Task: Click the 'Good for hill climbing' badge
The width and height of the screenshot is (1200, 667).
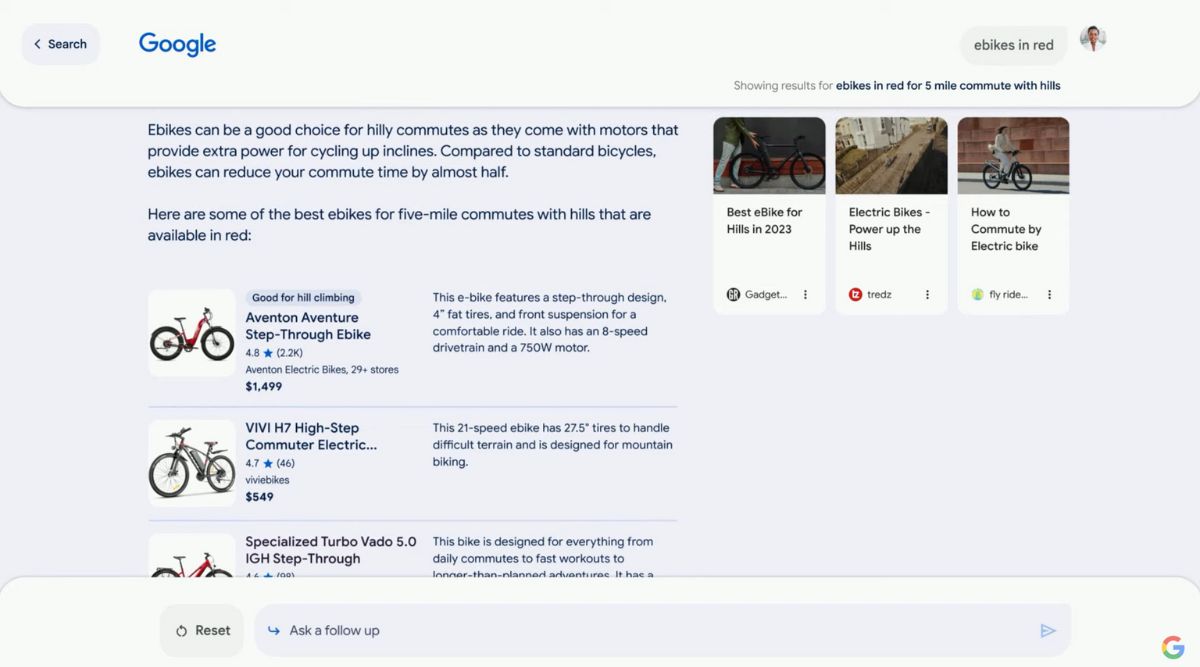Action: click(303, 297)
